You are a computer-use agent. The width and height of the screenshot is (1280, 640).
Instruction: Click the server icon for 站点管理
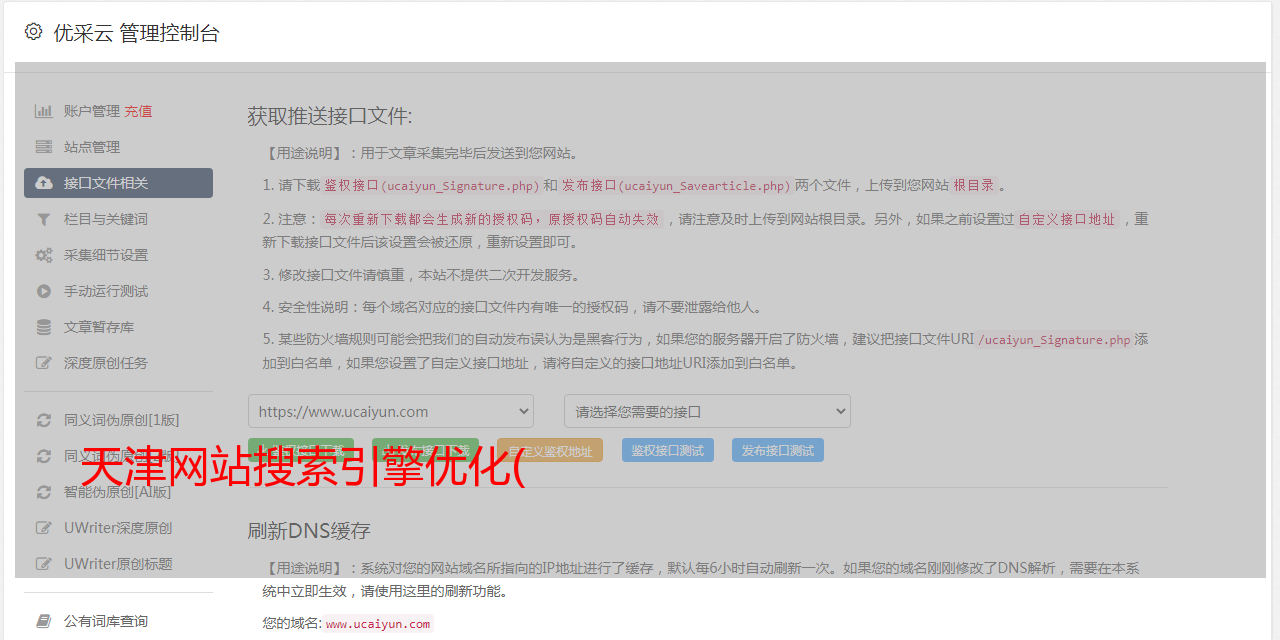click(x=44, y=147)
